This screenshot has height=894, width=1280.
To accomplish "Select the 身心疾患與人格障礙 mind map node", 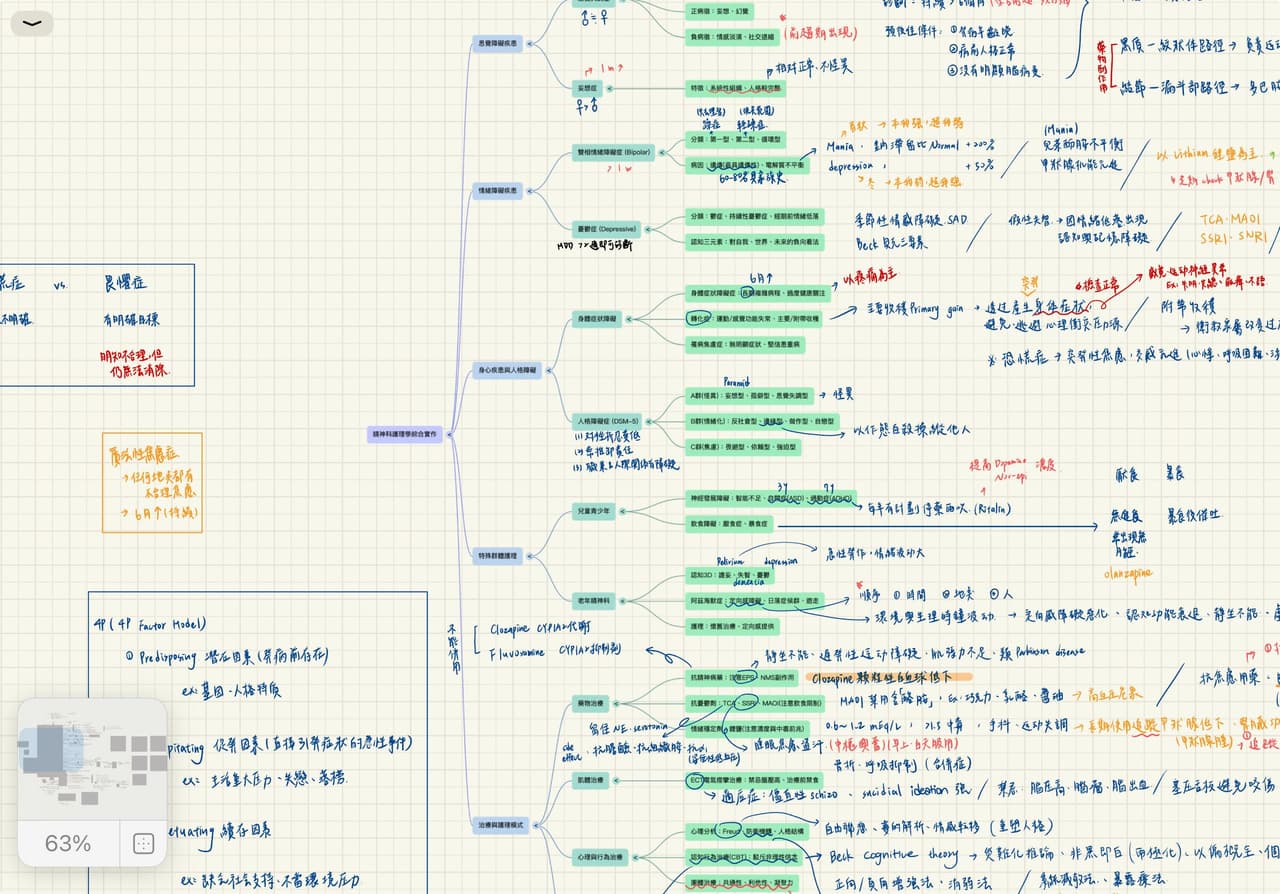I will pos(506,371).
